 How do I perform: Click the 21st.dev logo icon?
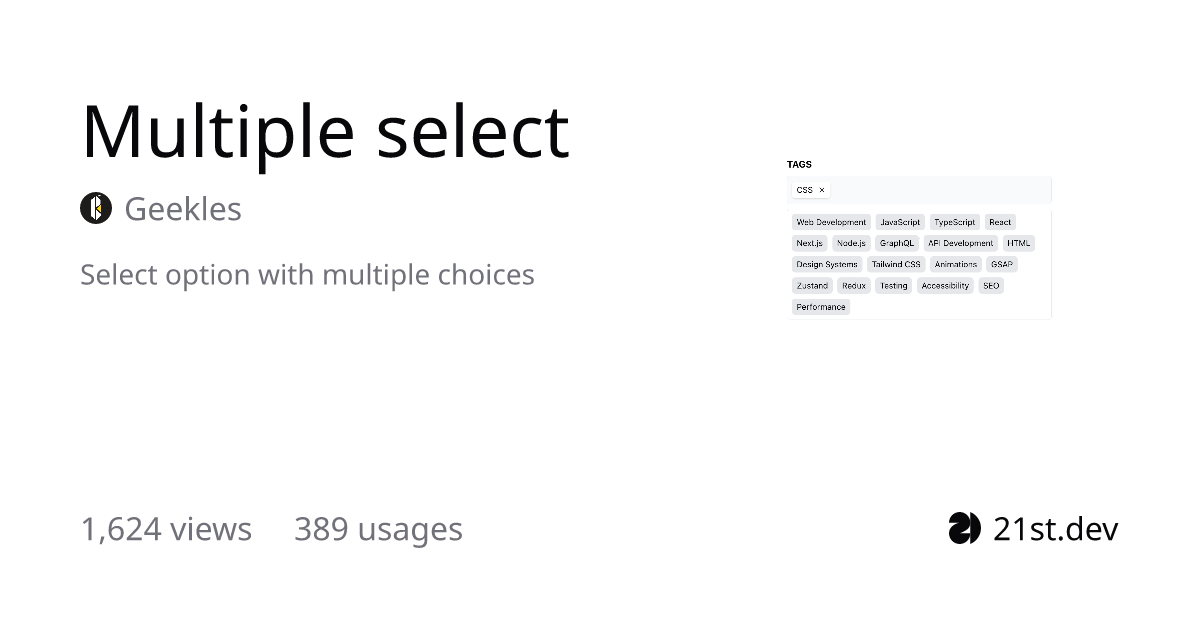click(965, 528)
